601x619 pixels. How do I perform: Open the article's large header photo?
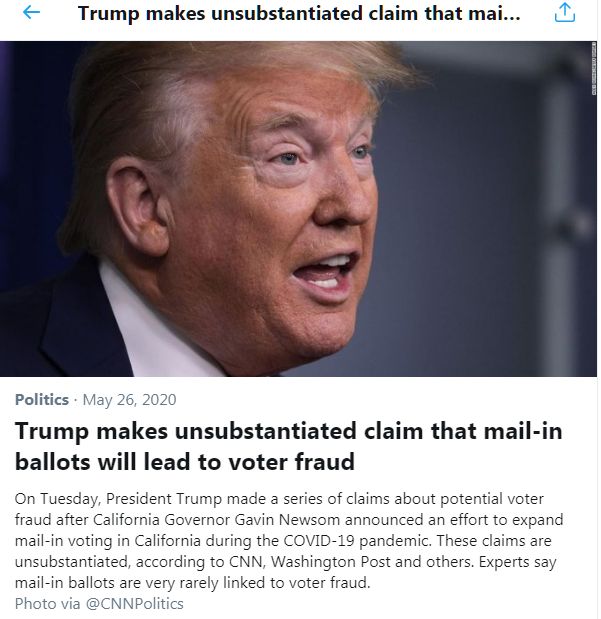point(298,209)
